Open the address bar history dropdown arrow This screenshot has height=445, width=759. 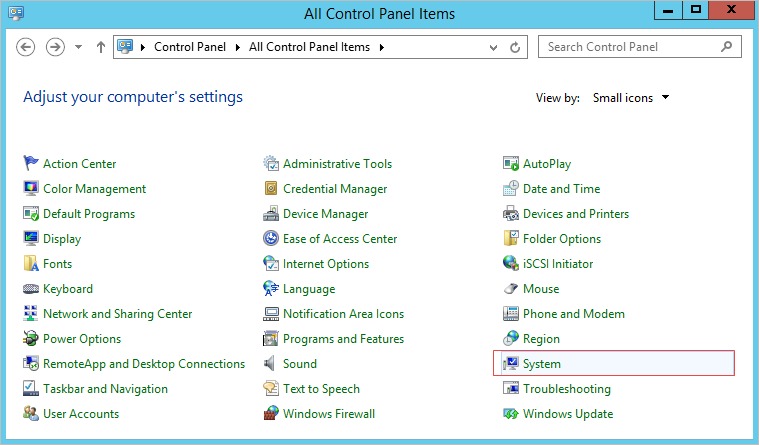tap(493, 47)
